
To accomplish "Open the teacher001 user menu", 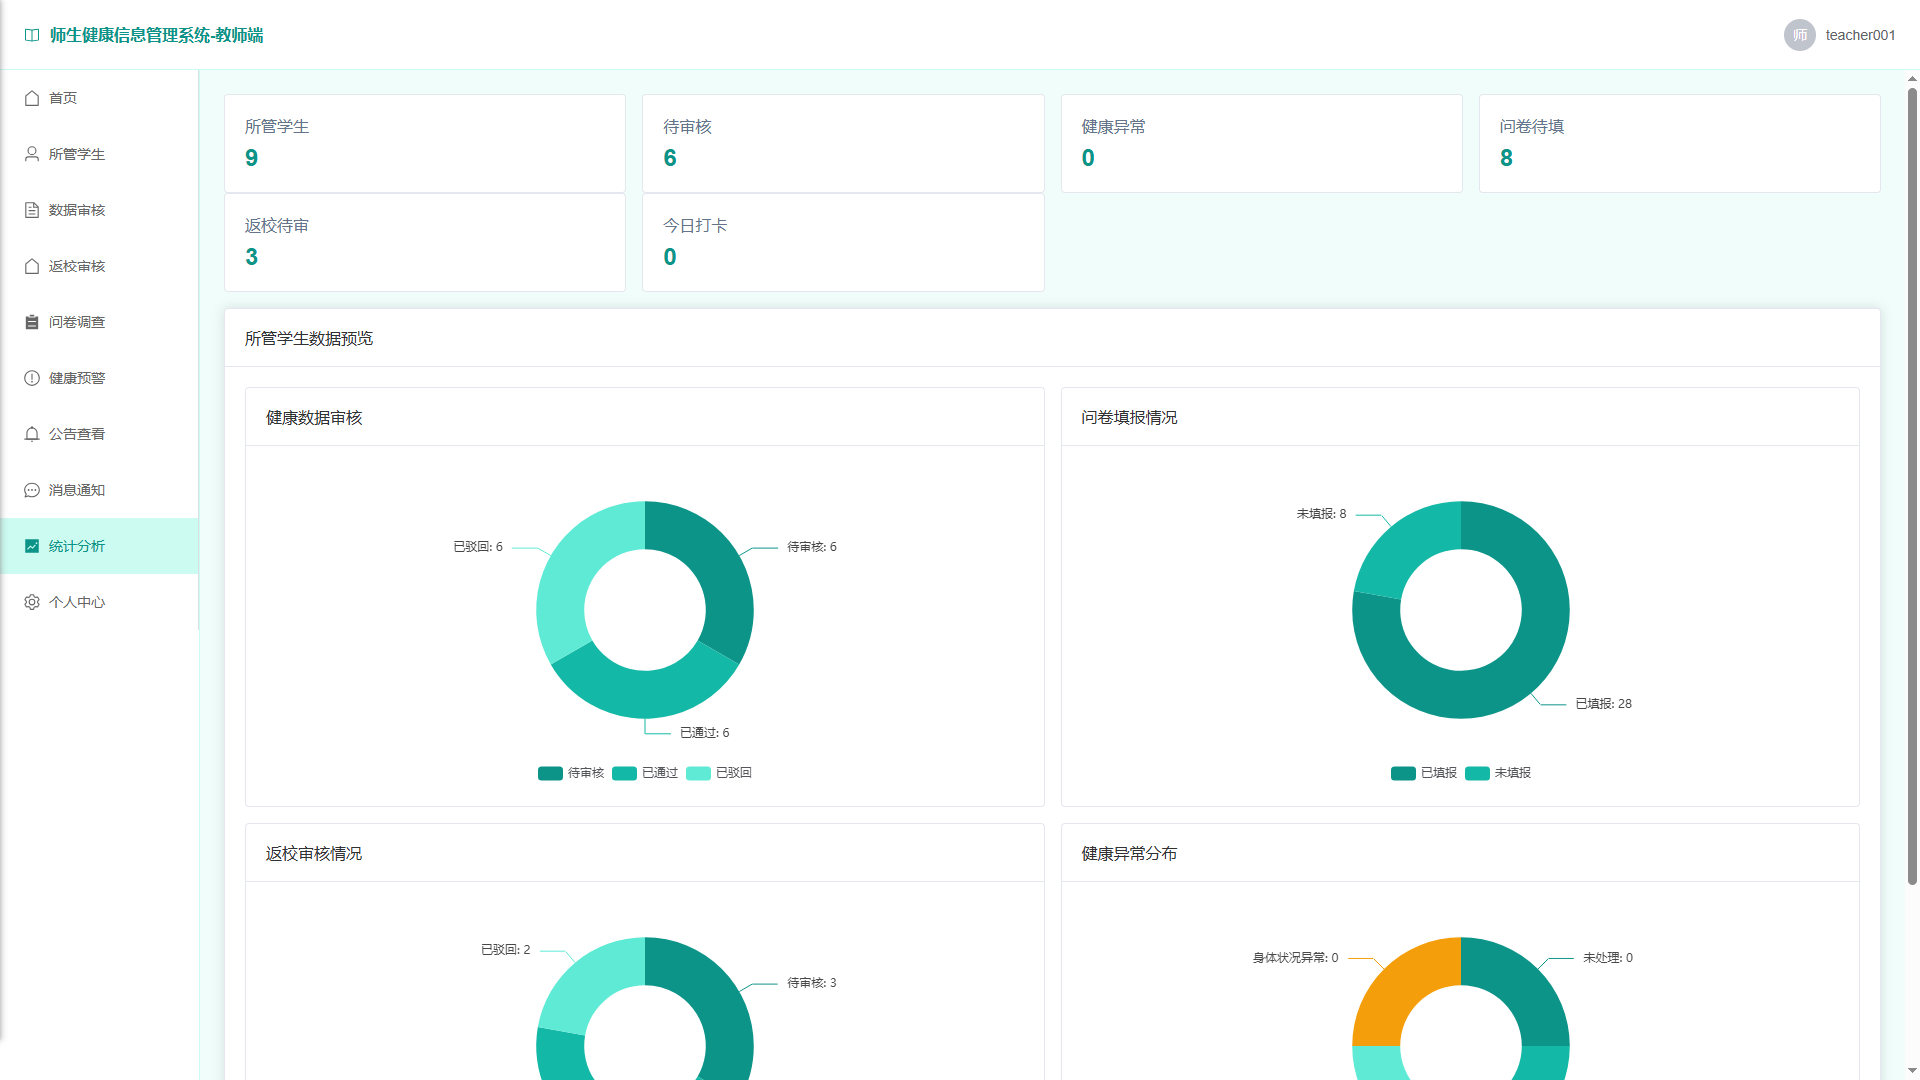I will 1840,35.
